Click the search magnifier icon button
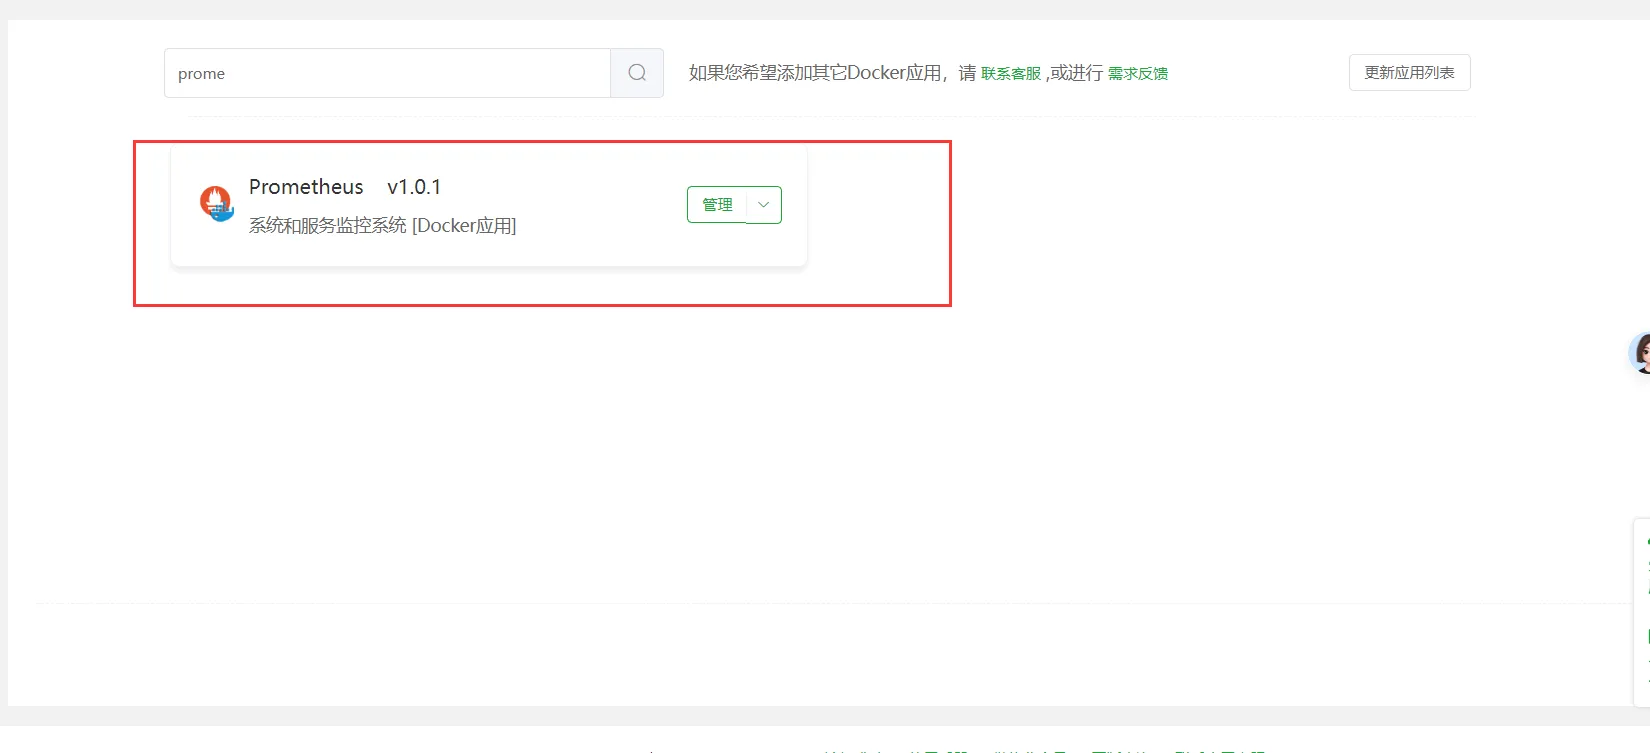This screenshot has height=753, width=1650. (637, 73)
